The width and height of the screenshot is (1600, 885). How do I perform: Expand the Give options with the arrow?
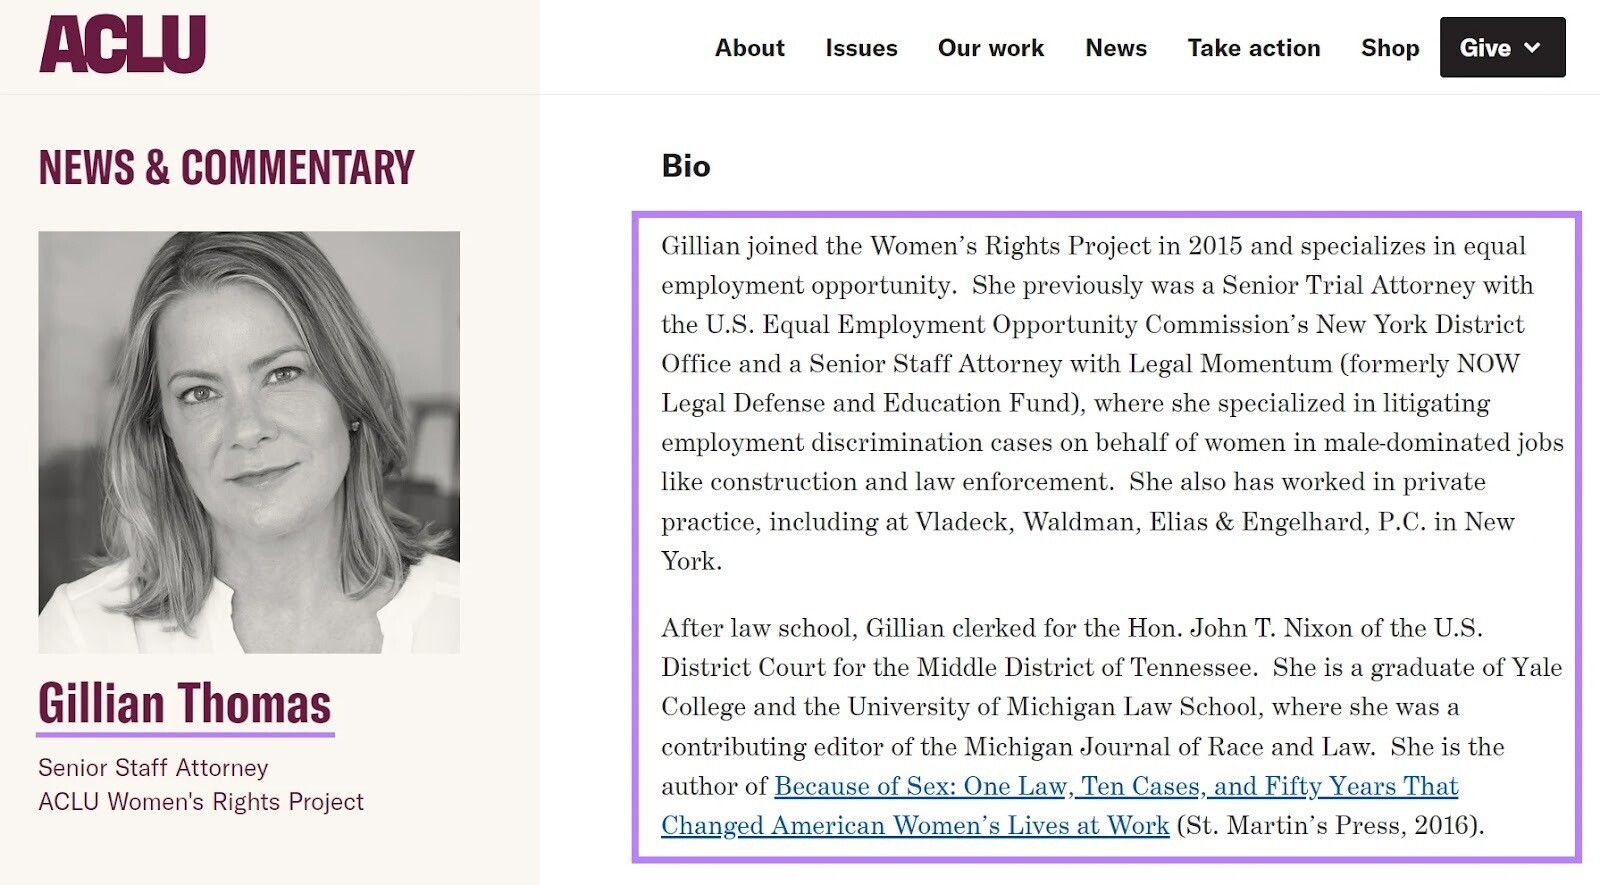(x=1532, y=47)
